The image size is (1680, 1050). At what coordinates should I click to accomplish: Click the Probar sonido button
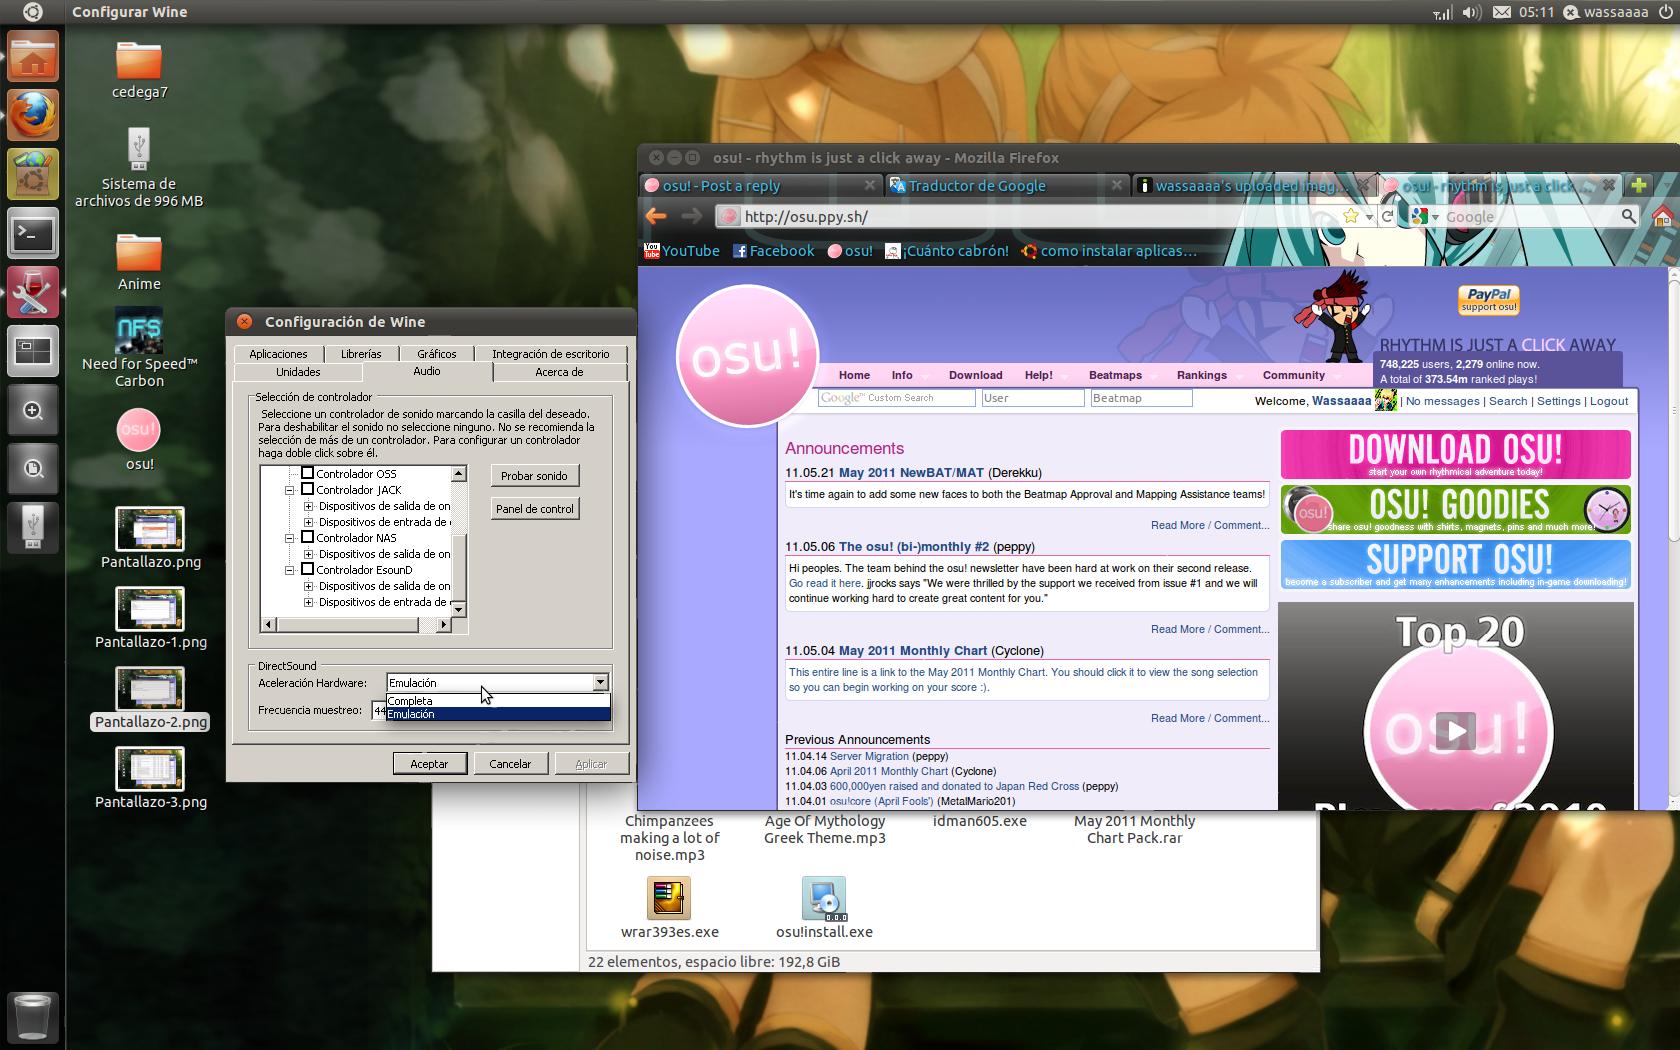click(x=534, y=476)
